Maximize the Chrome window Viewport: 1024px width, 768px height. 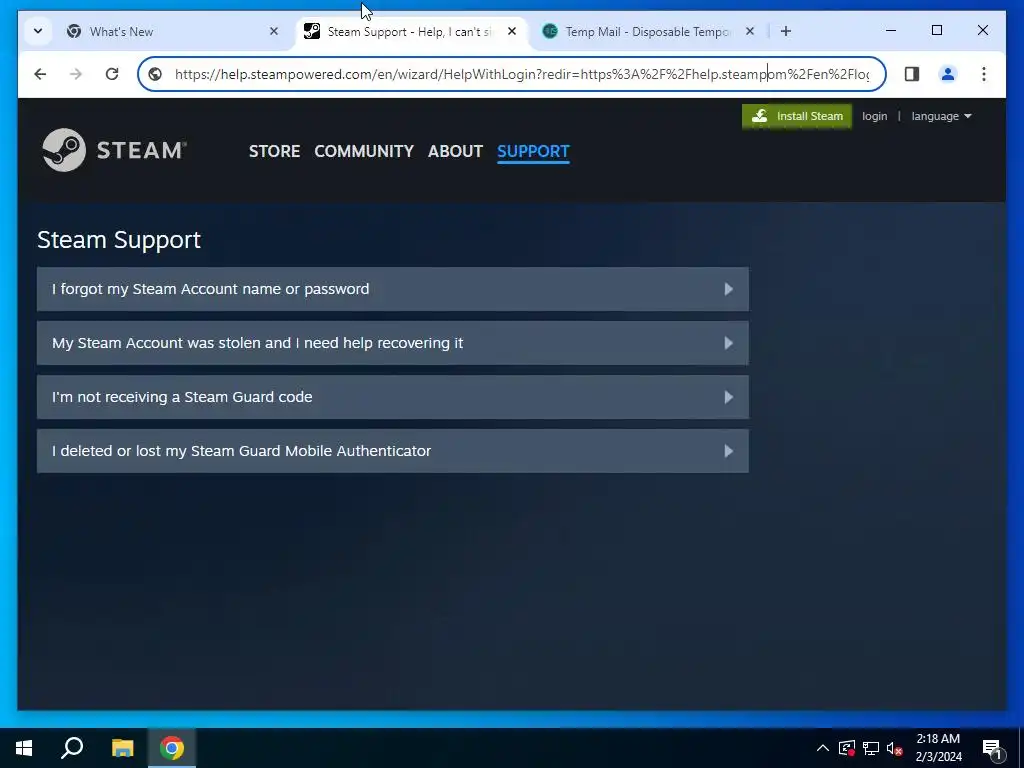coord(936,30)
